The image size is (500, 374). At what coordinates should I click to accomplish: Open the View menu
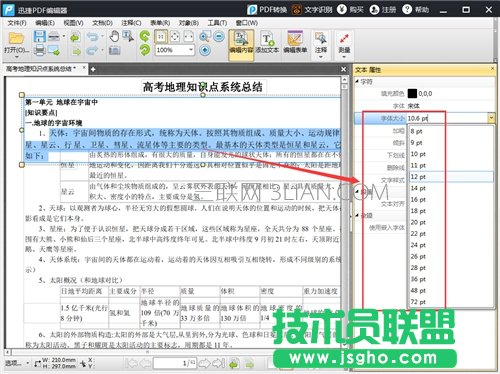click(x=73, y=23)
